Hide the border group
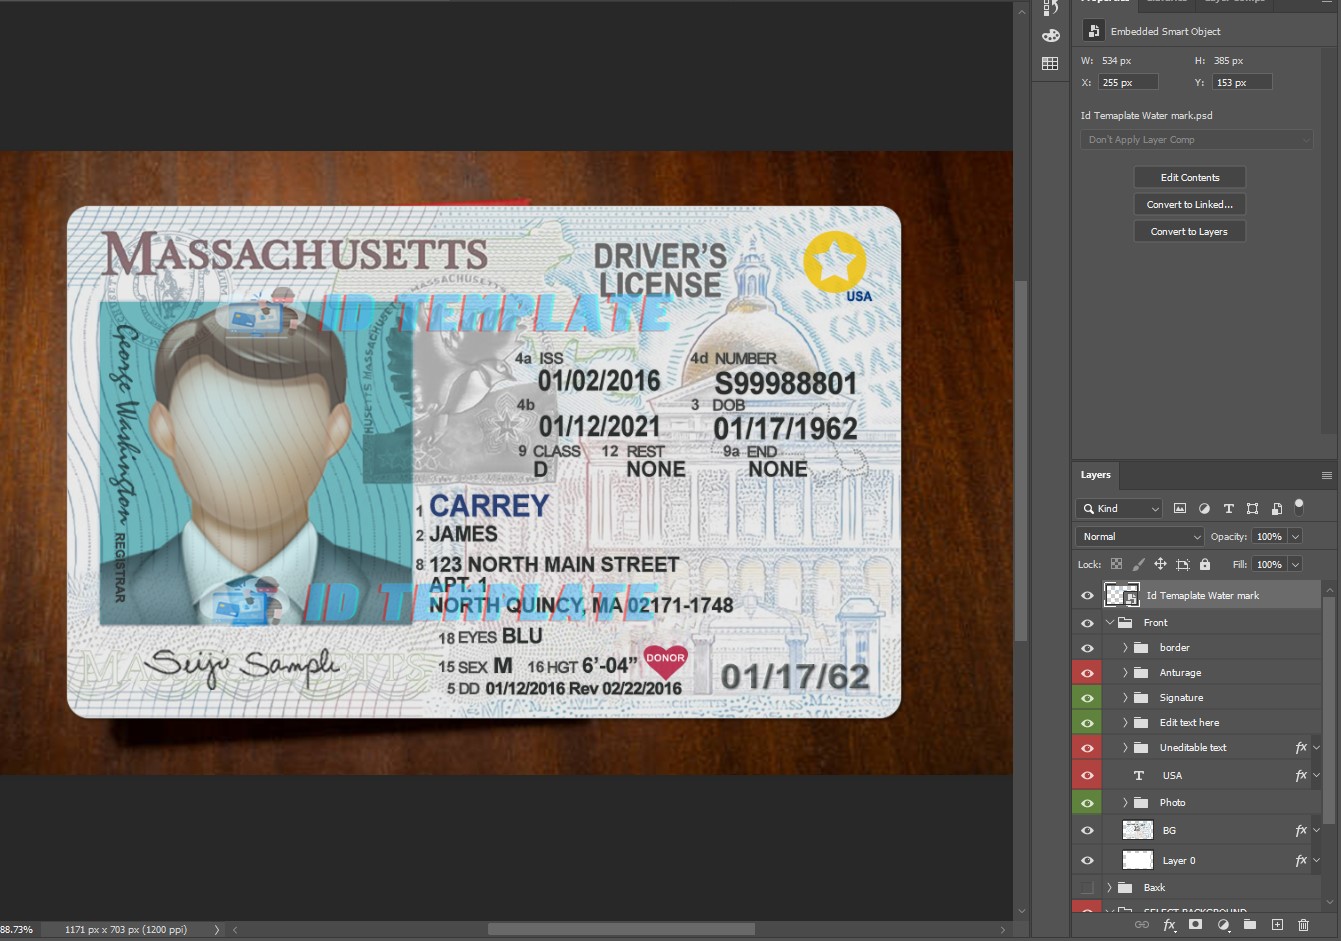 click(x=1087, y=648)
